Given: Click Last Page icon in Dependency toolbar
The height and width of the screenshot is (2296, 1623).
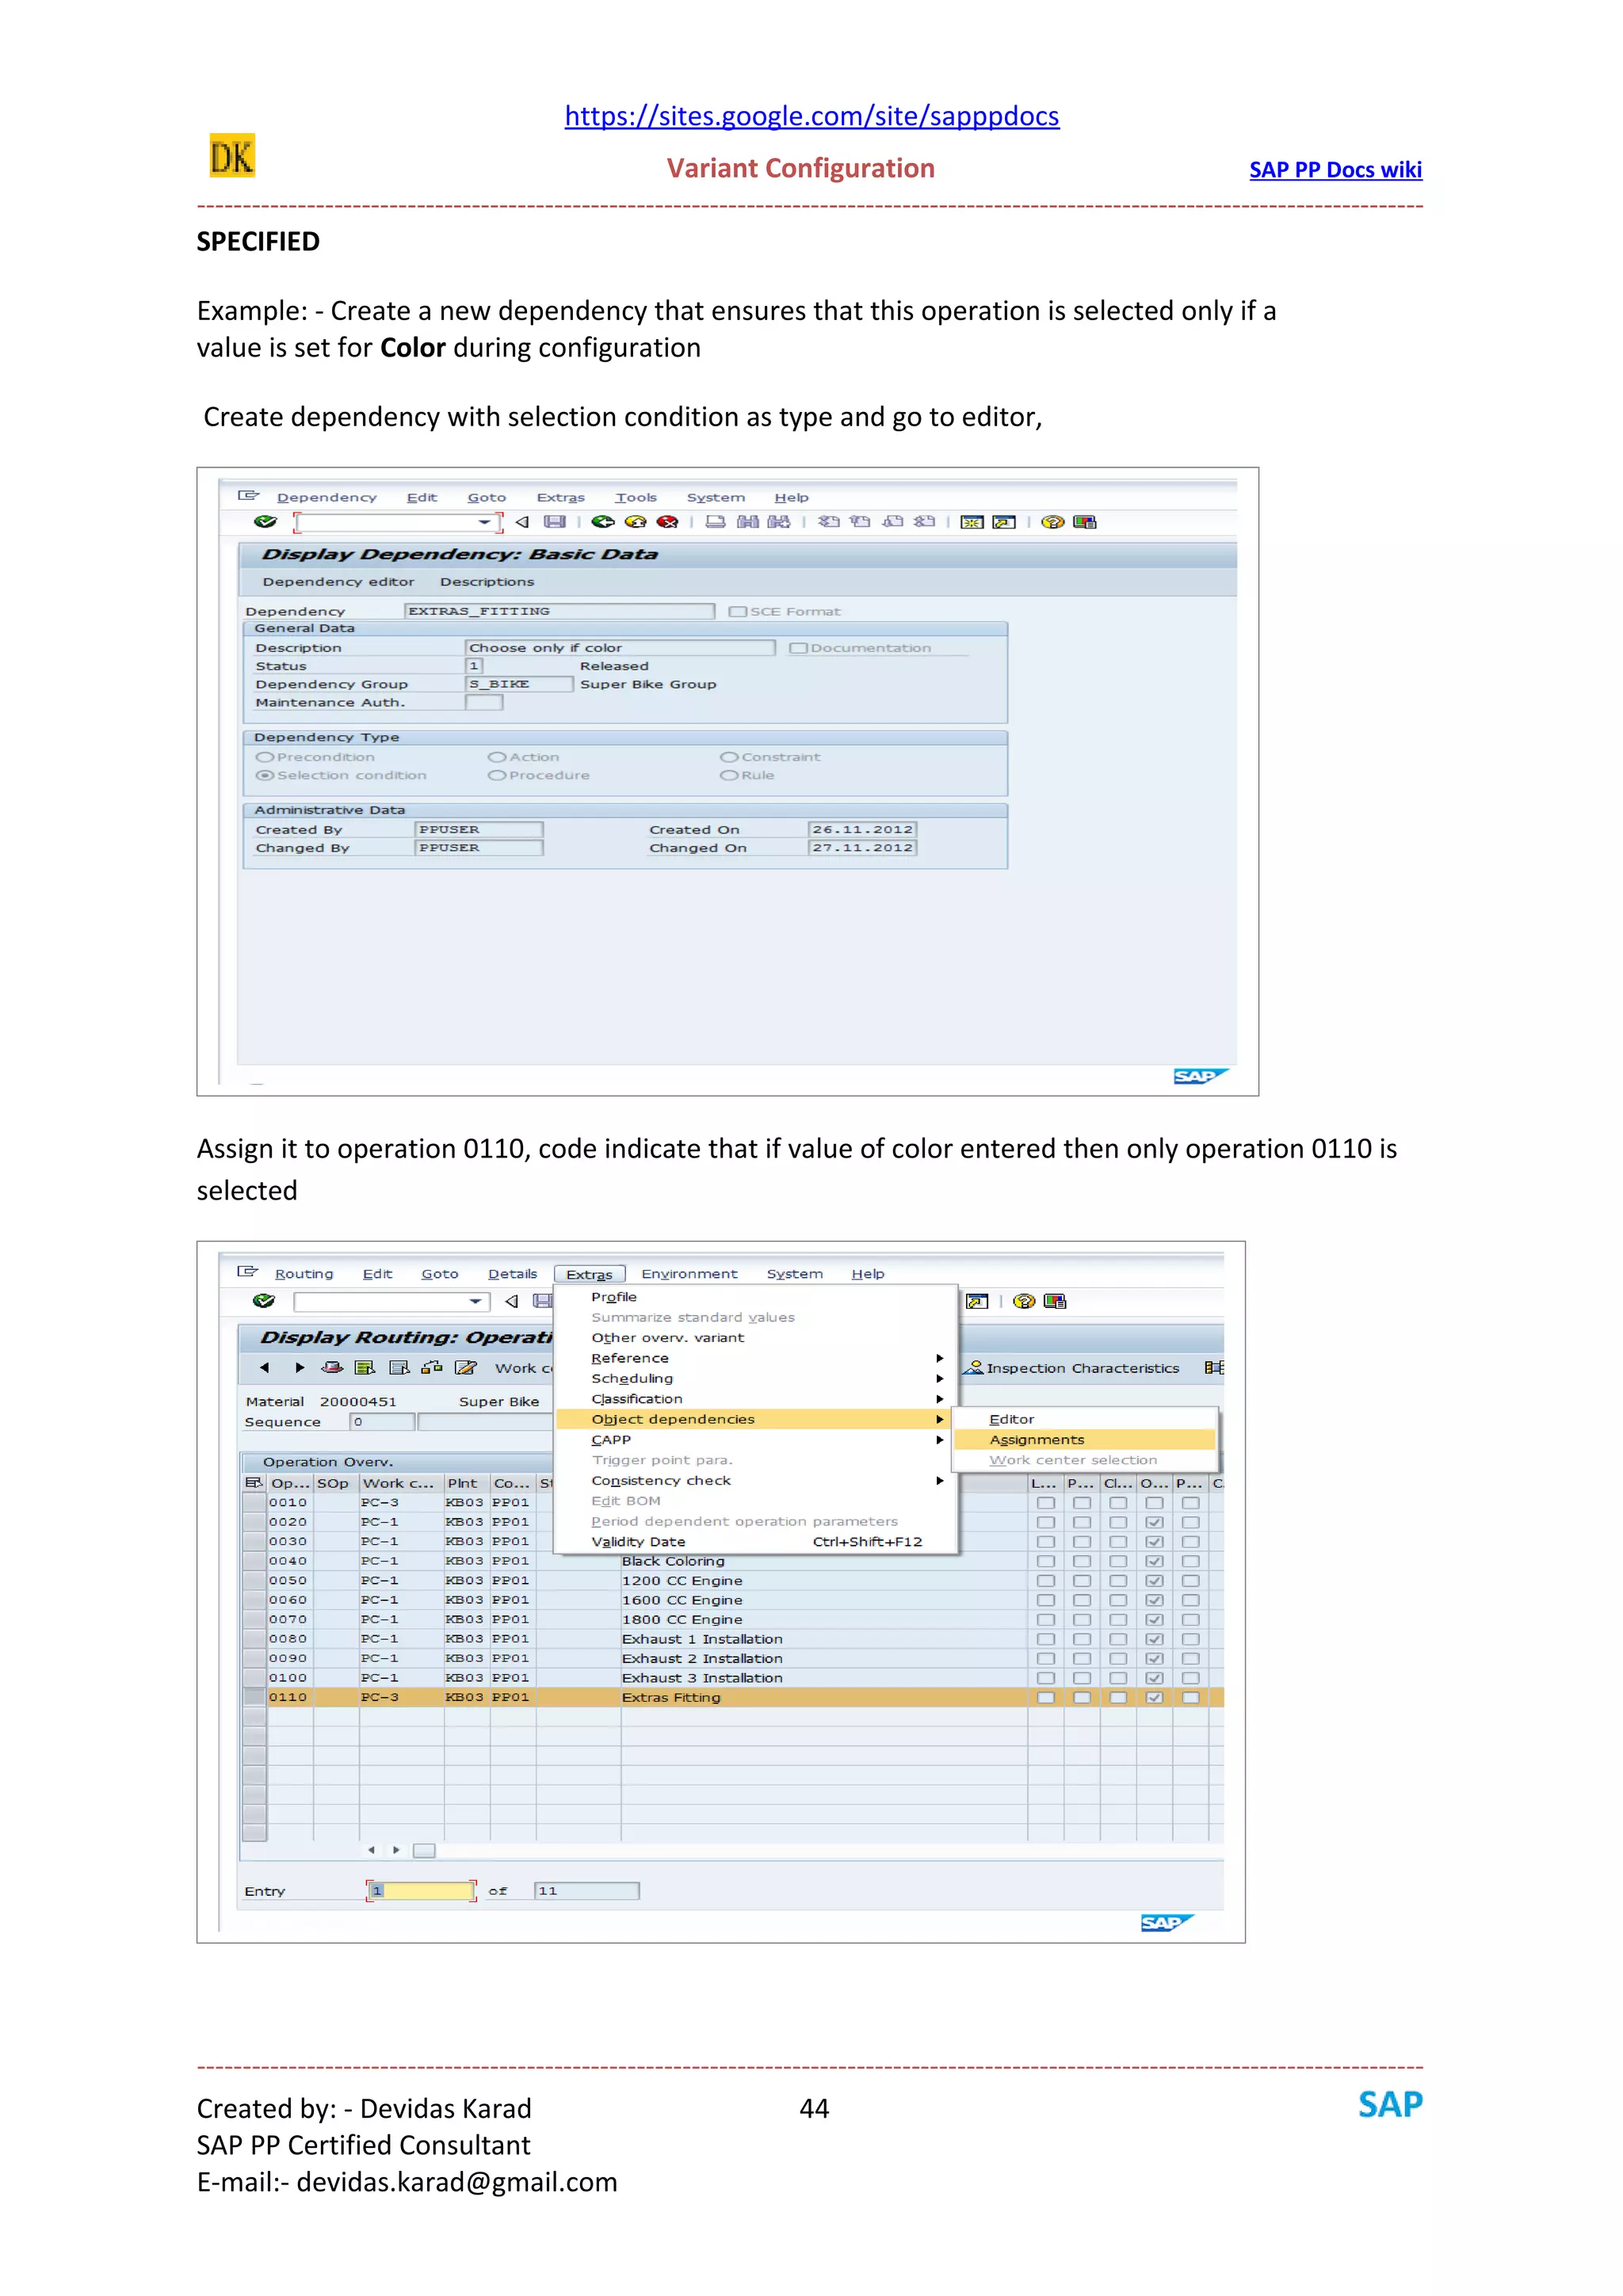Looking at the screenshot, I should [925, 522].
